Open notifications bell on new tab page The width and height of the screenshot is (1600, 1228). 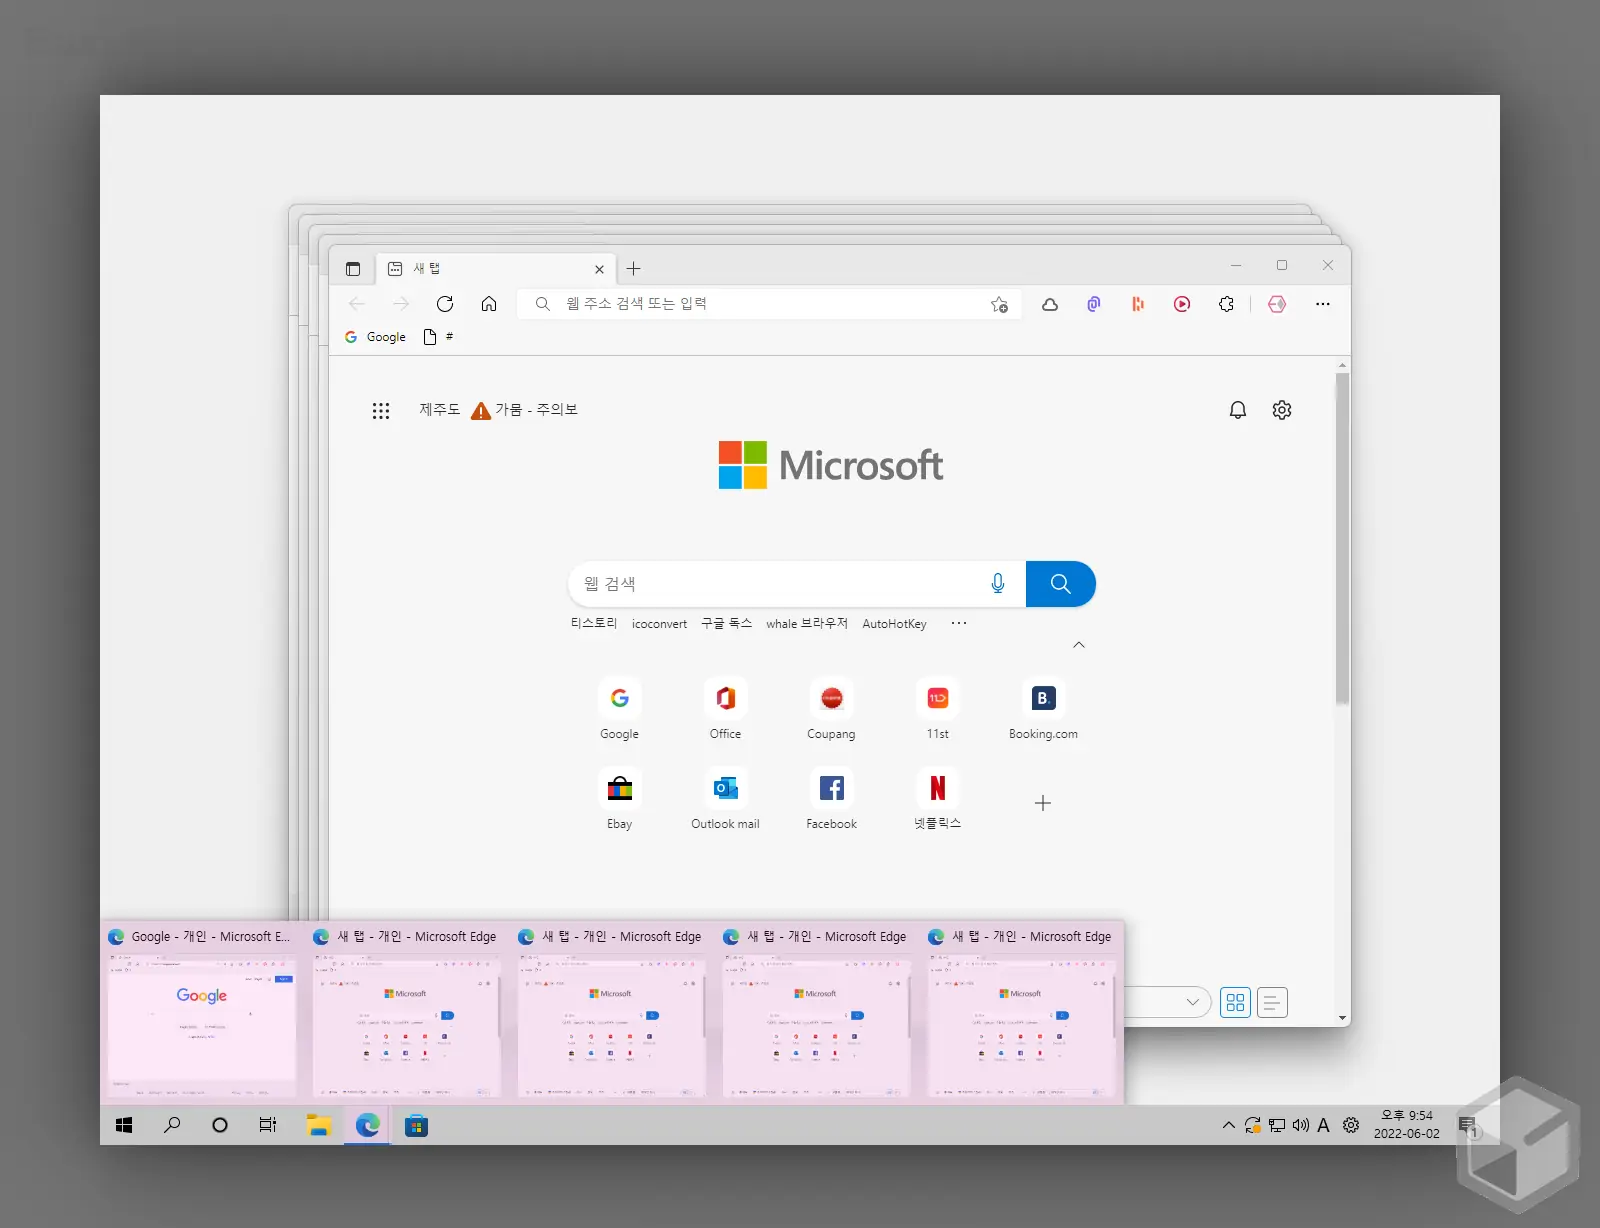click(x=1238, y=410)
